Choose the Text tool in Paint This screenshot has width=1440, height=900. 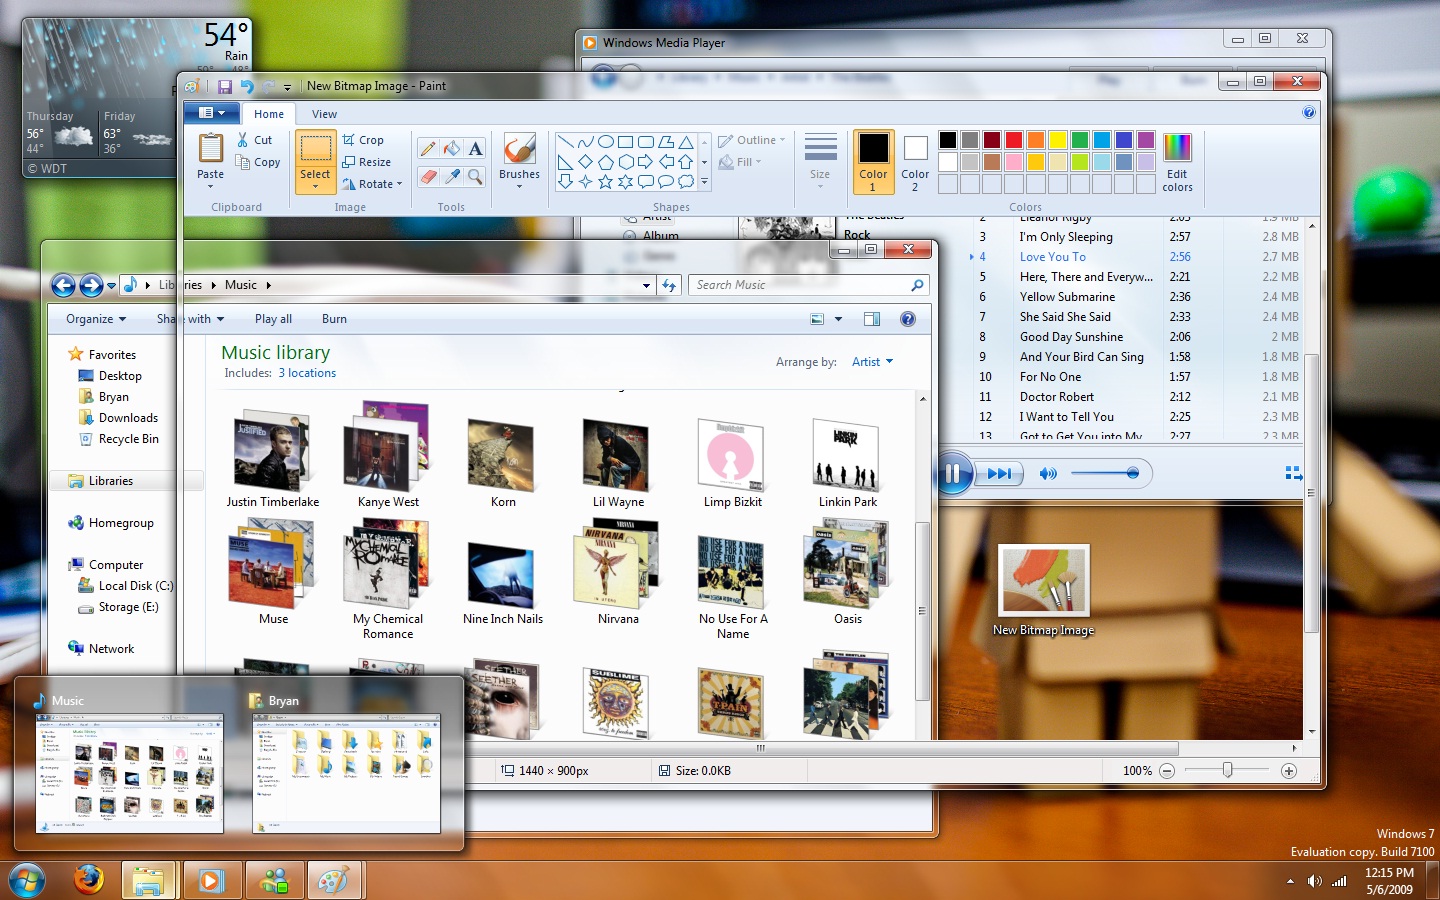click(x=476, y=149)
